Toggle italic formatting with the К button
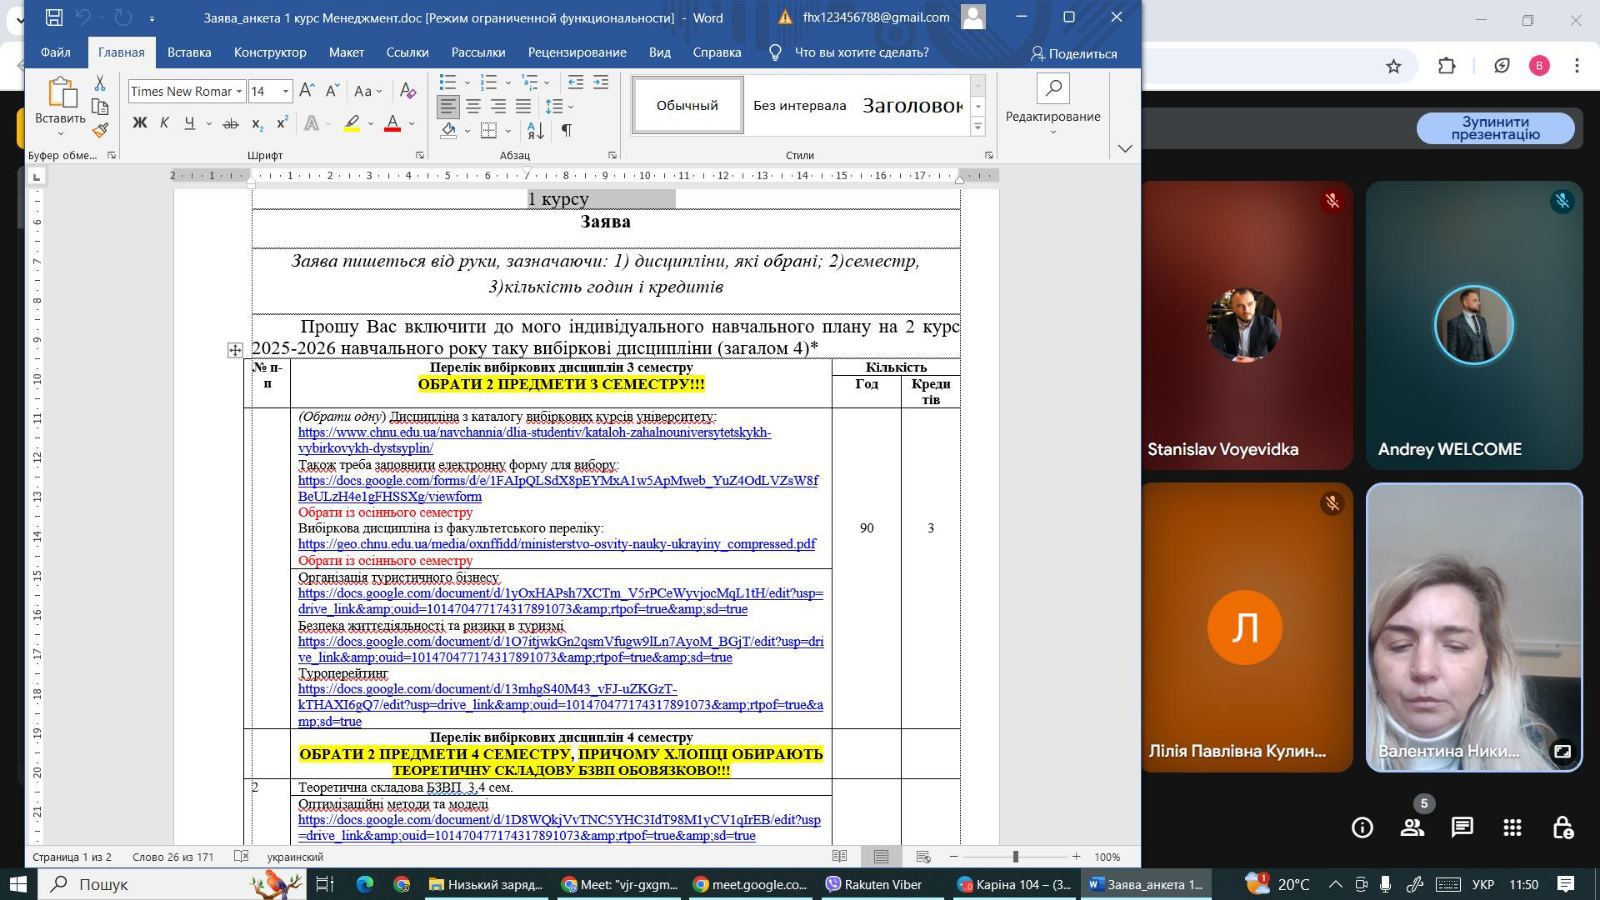Screen dimensions: 1600x900 [164, 123]
